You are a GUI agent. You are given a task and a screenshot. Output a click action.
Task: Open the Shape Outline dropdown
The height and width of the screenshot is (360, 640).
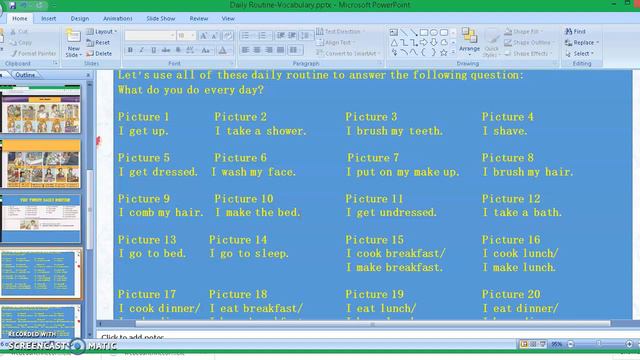coord(528,42)
